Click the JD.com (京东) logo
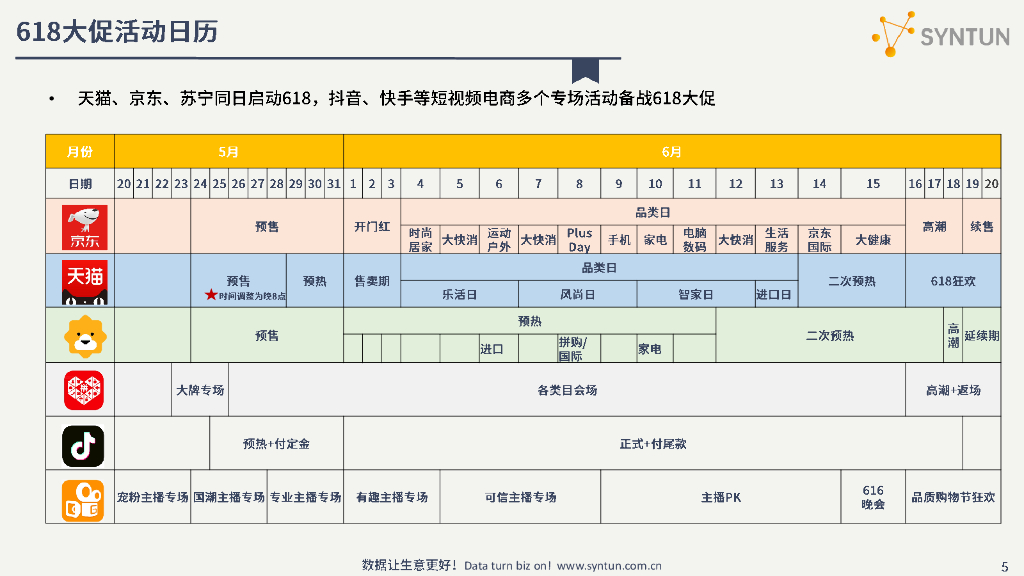This screenshot has height=576, width=1024. [x=84, y=227]
